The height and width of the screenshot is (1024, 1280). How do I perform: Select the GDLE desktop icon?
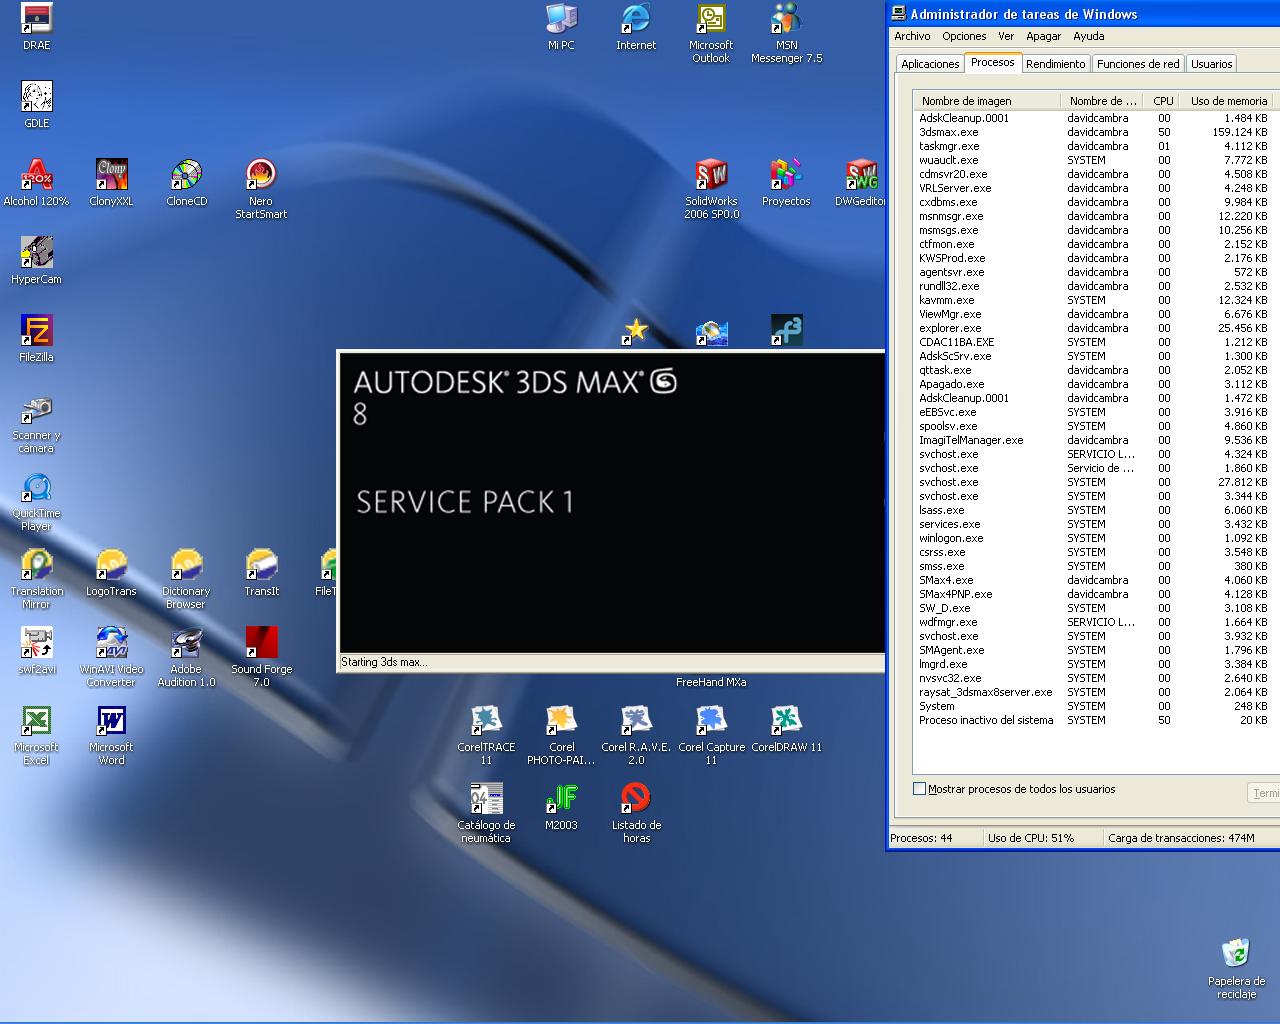pos(37,105)
